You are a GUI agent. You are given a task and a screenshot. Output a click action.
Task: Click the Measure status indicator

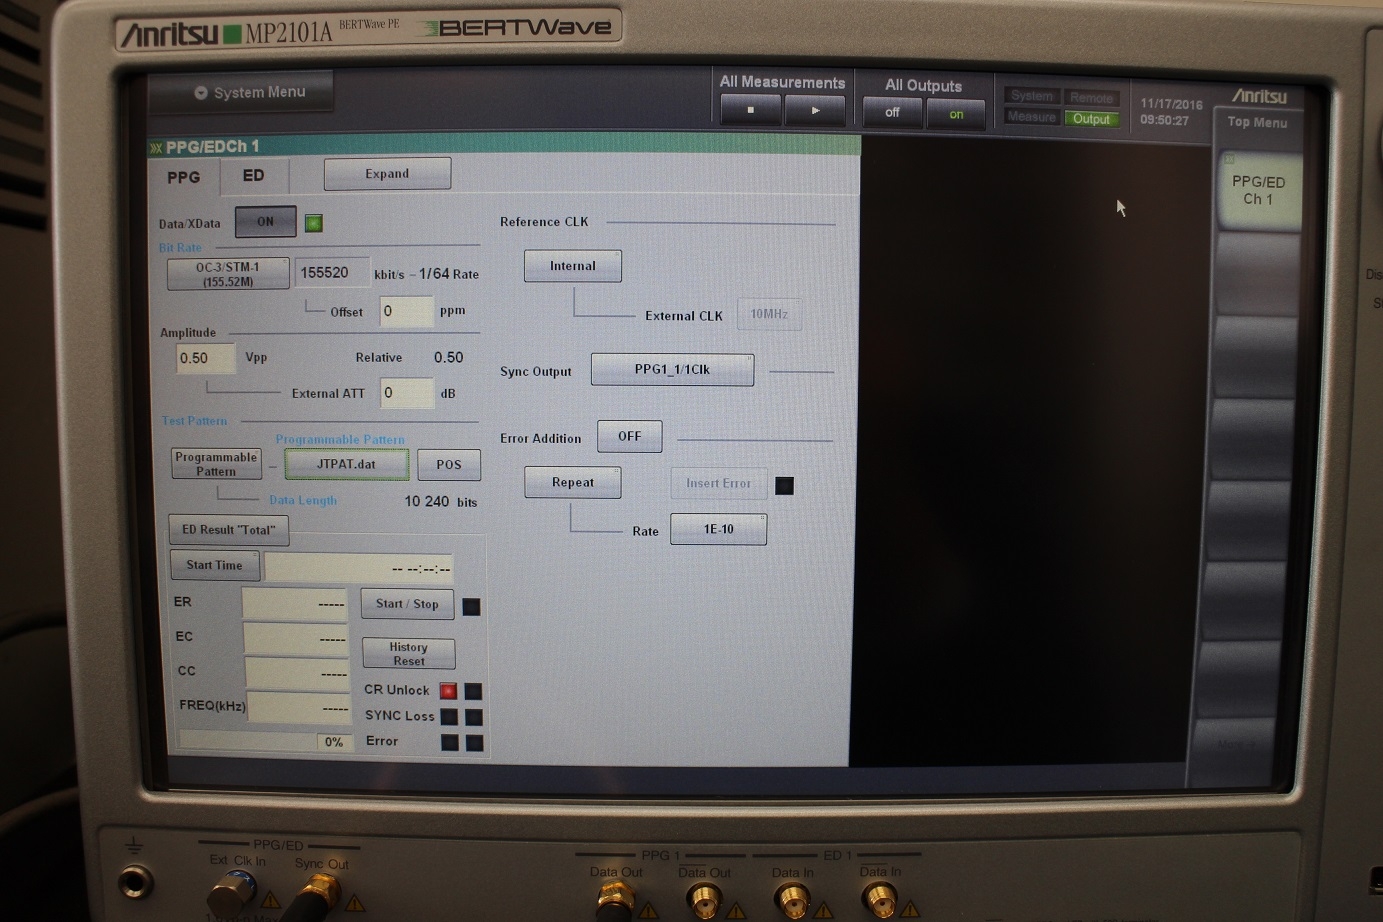pos(1032,117)
